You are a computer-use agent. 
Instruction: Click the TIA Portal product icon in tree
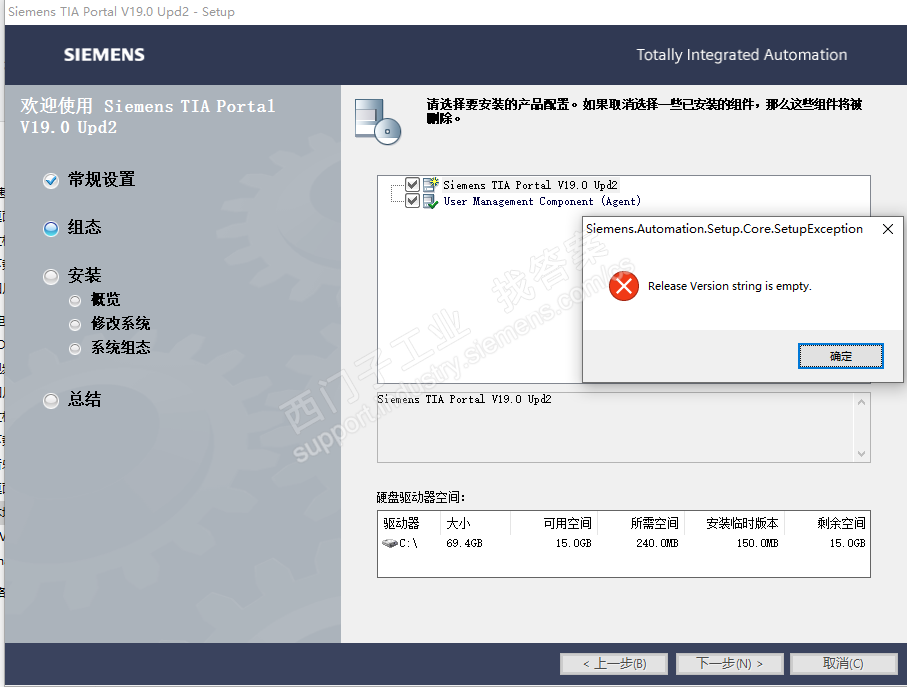[x=431, y=184]
